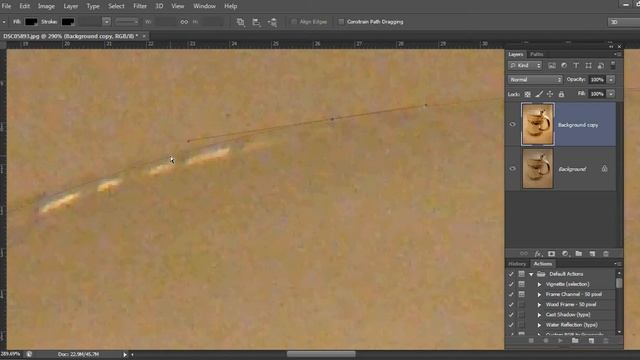Open the layer Fill slider arrow
Viewport: 640px width, 360px height.
611,94
